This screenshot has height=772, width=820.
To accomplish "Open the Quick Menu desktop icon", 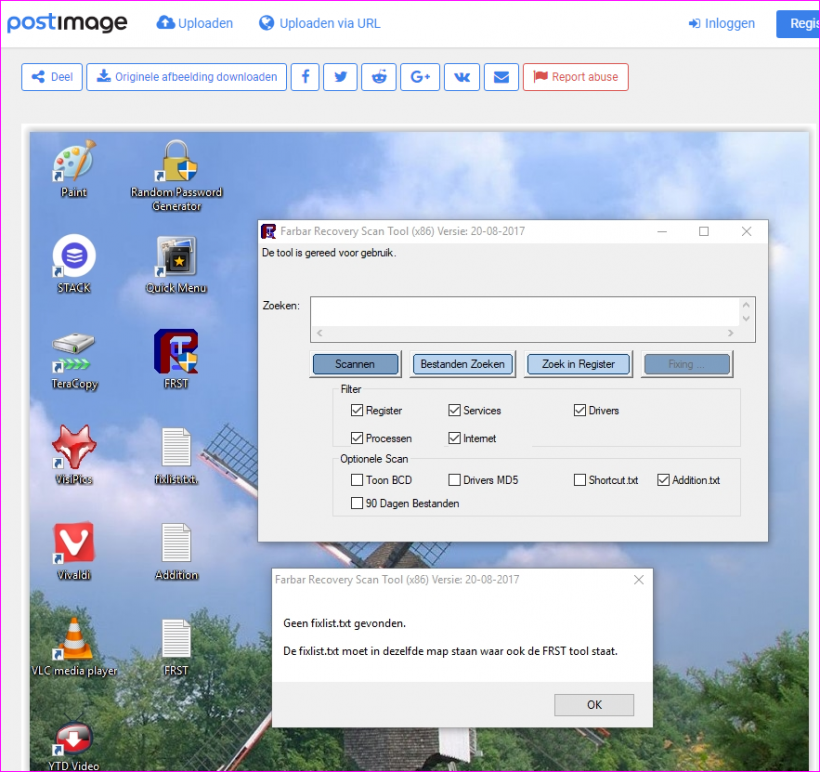I will tap(176, 265).
